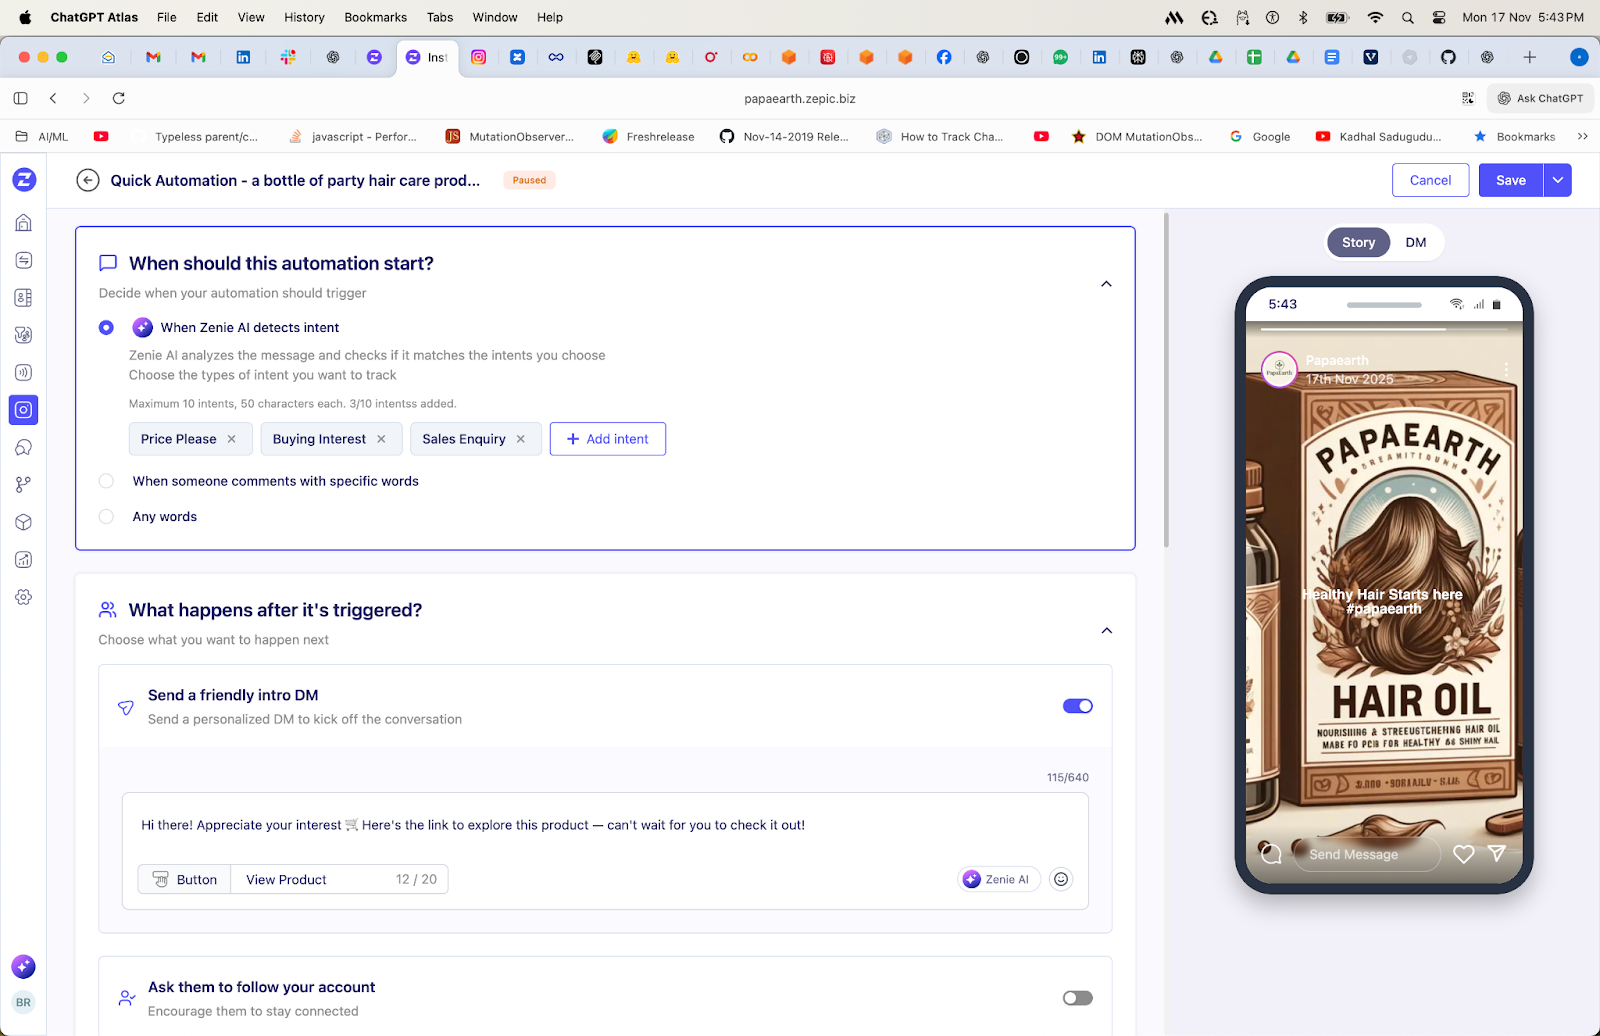Screen dimensions: 1600x1036
Task: Click the Add intent button
Action: [608, 439]
